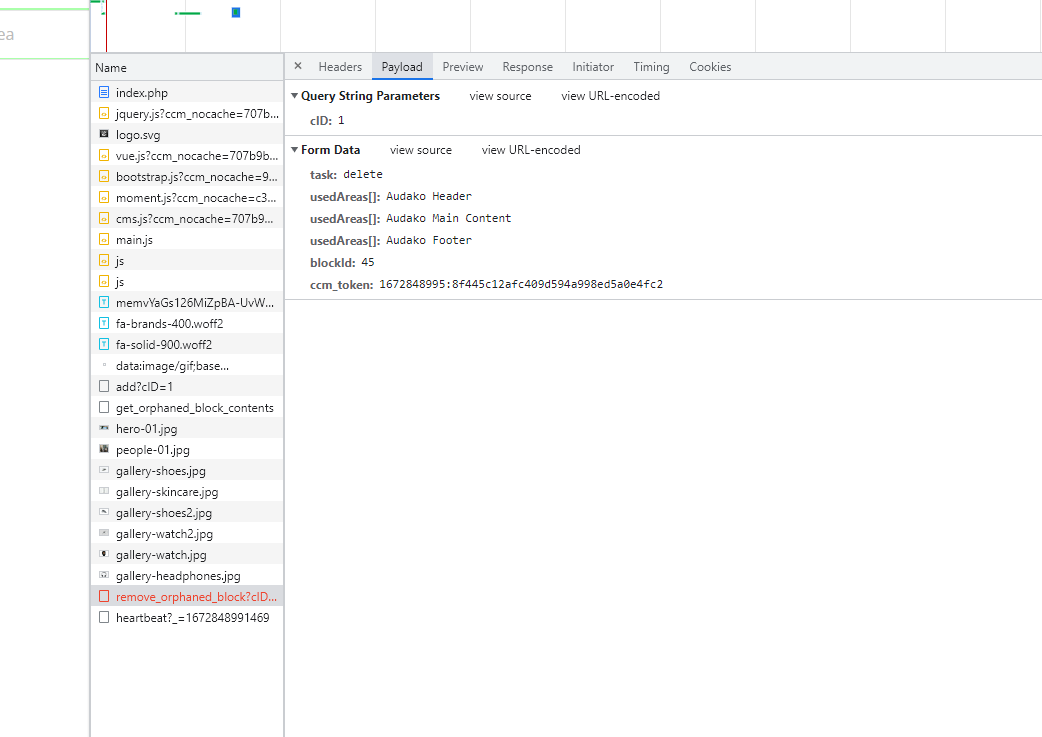
Task: Close the request details pane
Action: (x=297, y=66)
